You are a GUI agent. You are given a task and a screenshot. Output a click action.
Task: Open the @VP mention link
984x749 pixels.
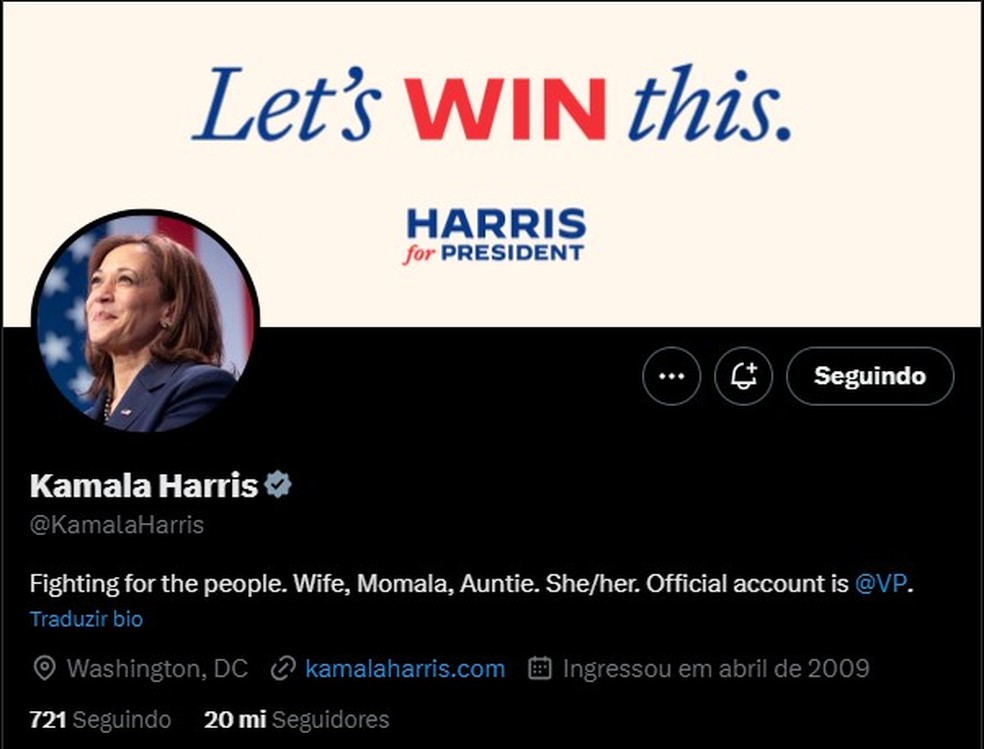(x=881, y=583)
